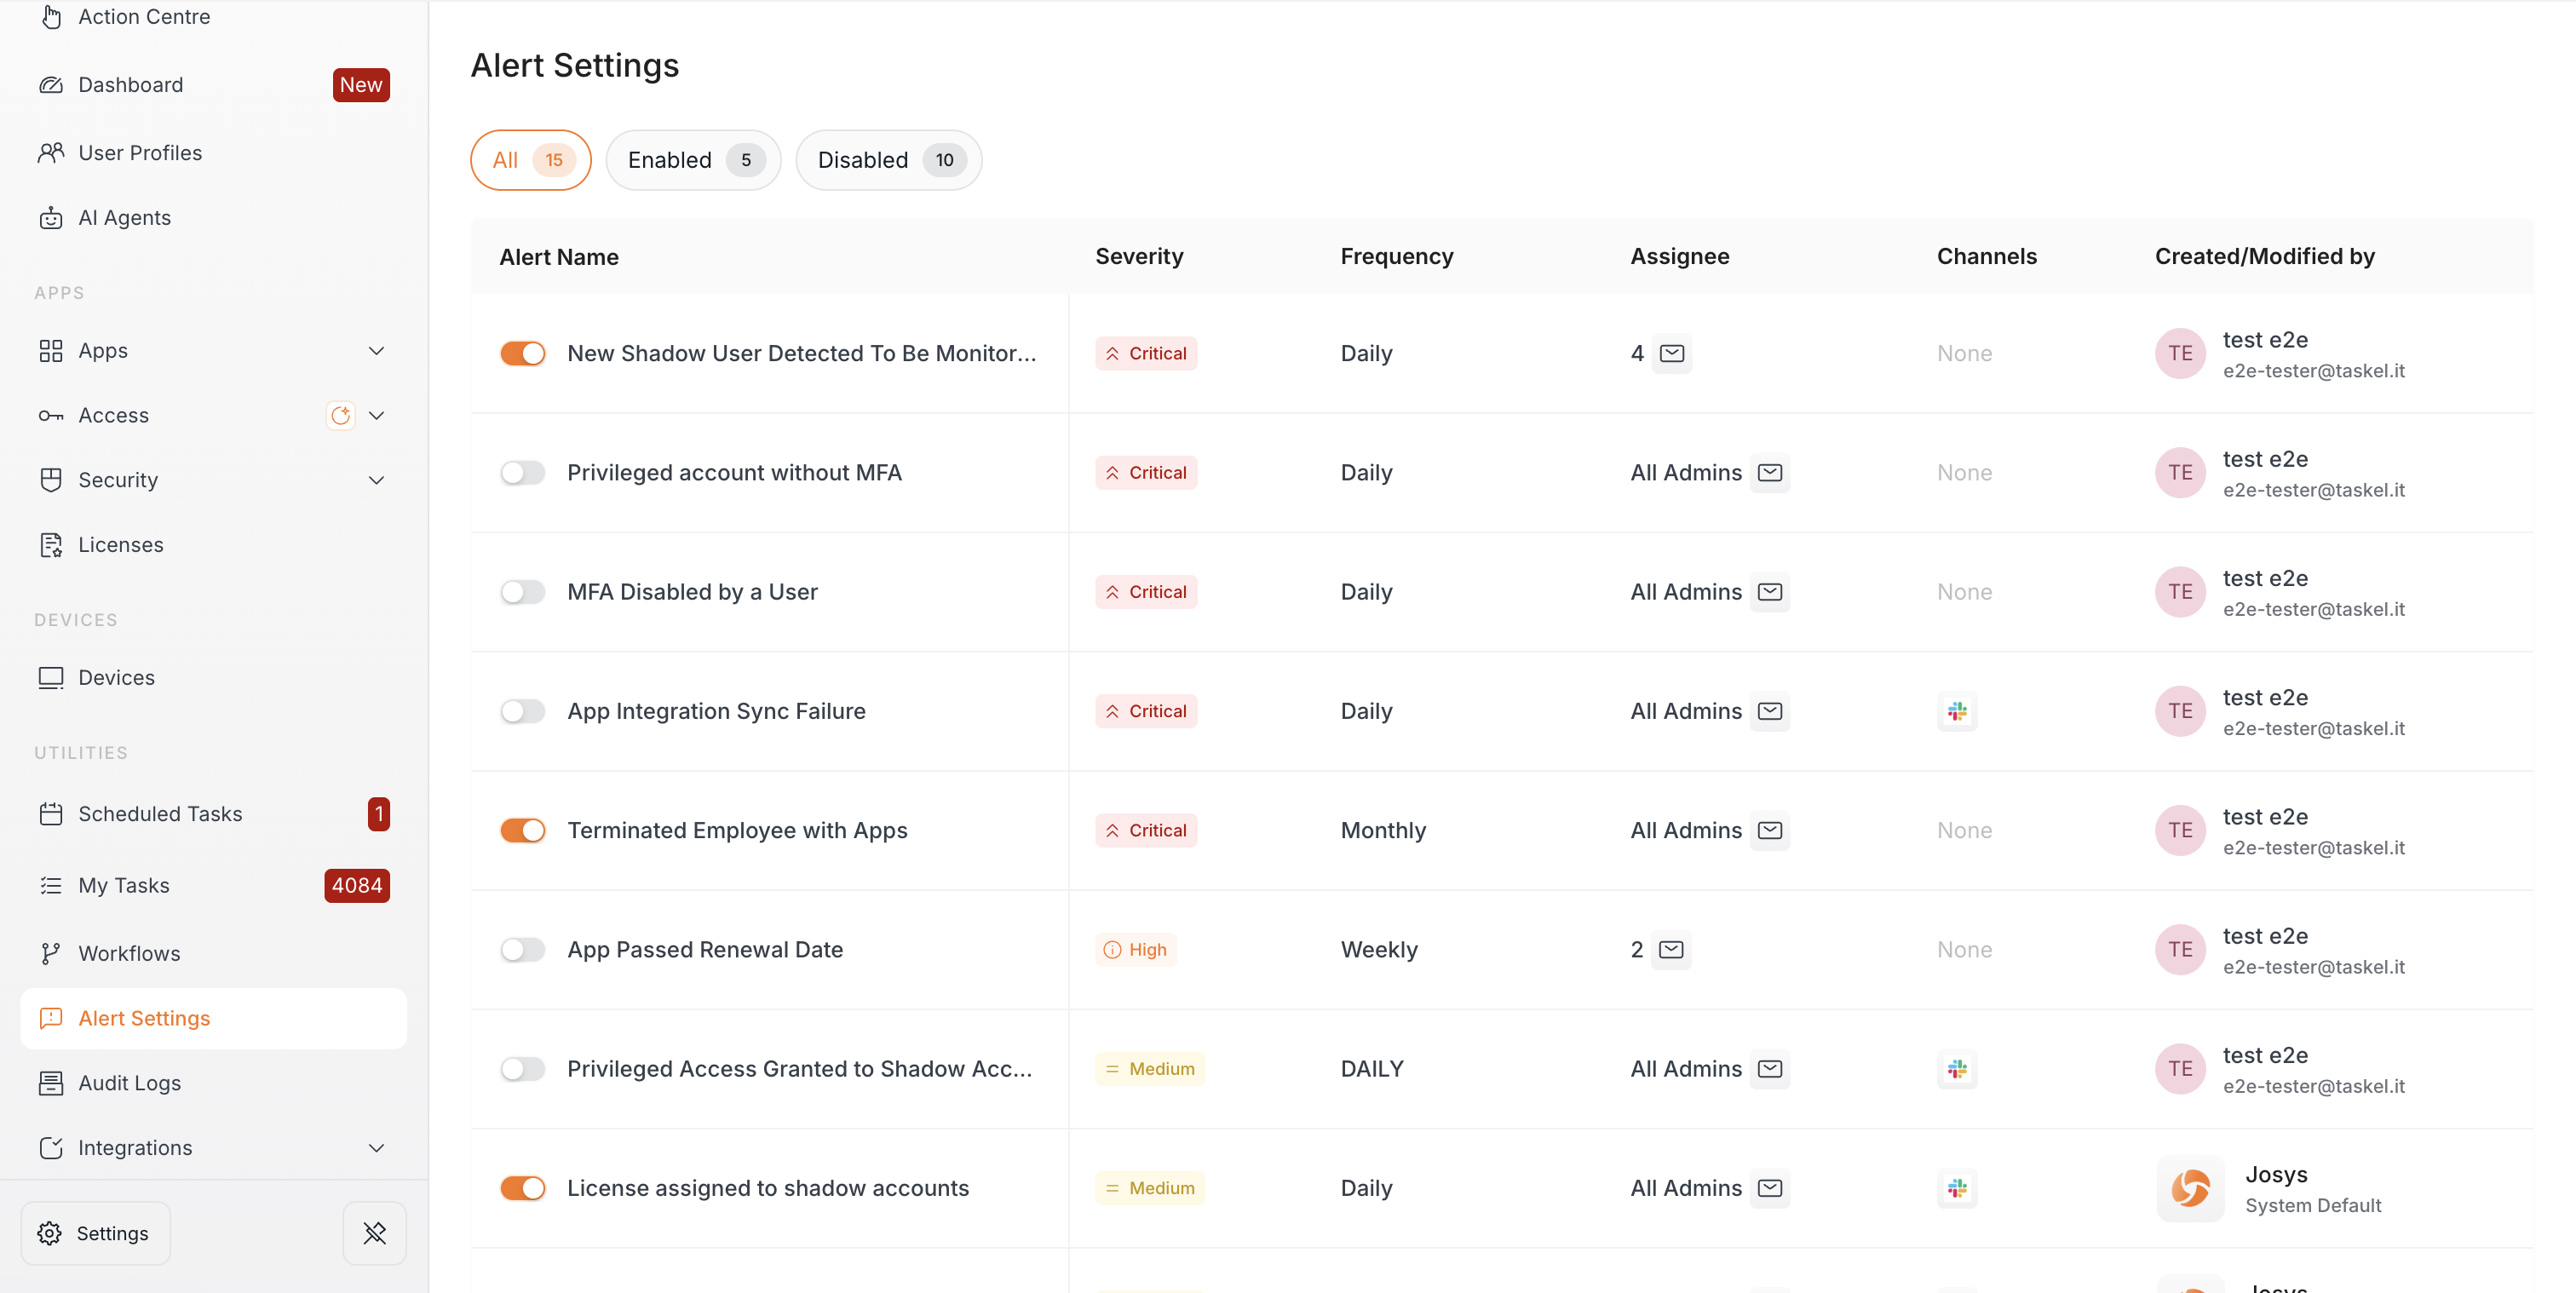Click the User Profiles people icon

tap(51, 153)
